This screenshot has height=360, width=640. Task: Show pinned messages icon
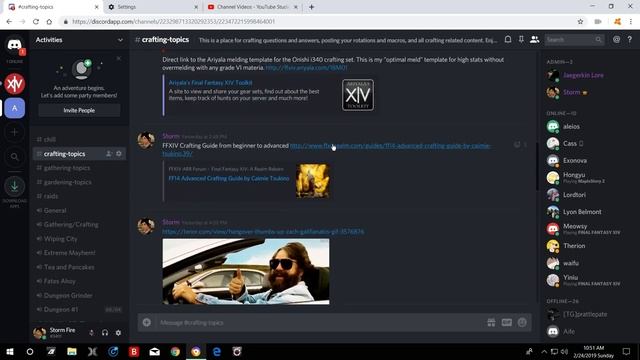tap(521, 40)
